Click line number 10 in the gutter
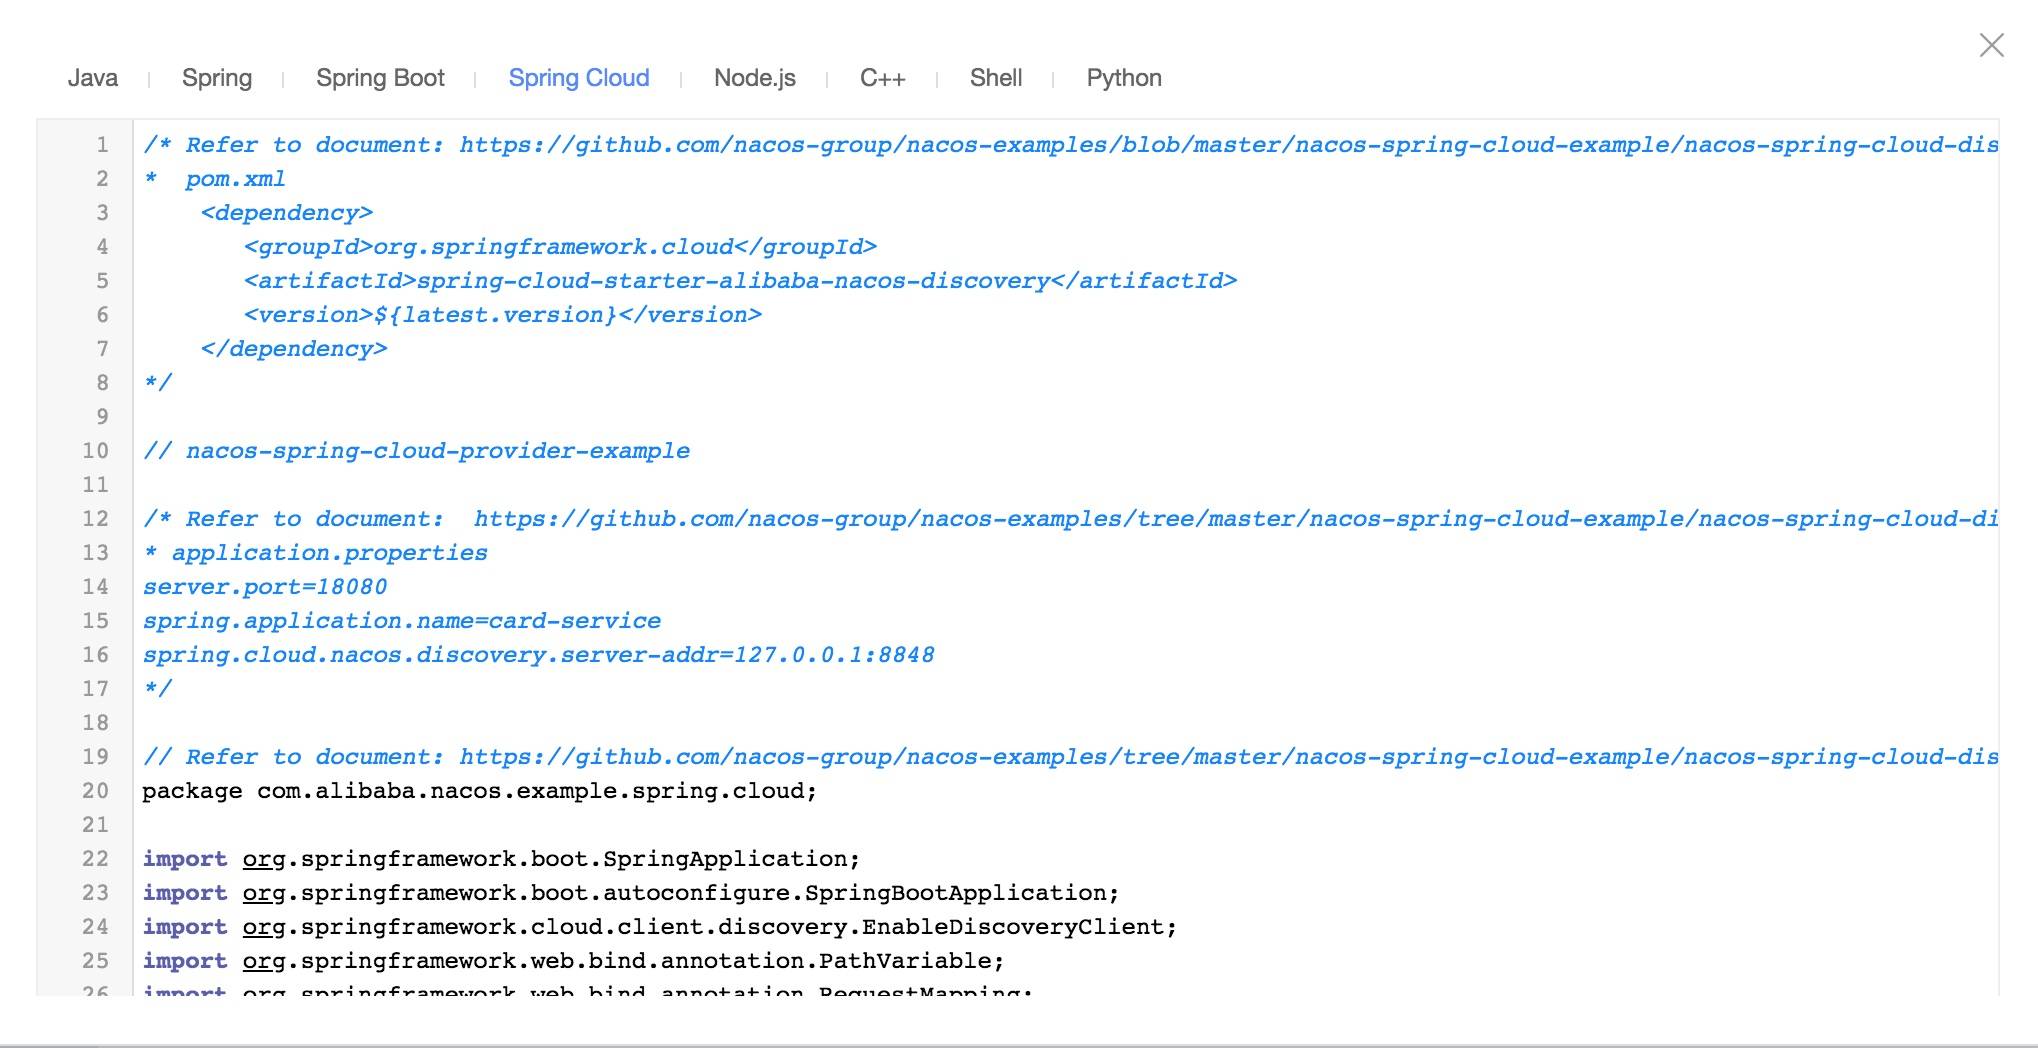2038x1048 pixels. tap(95, 451)
